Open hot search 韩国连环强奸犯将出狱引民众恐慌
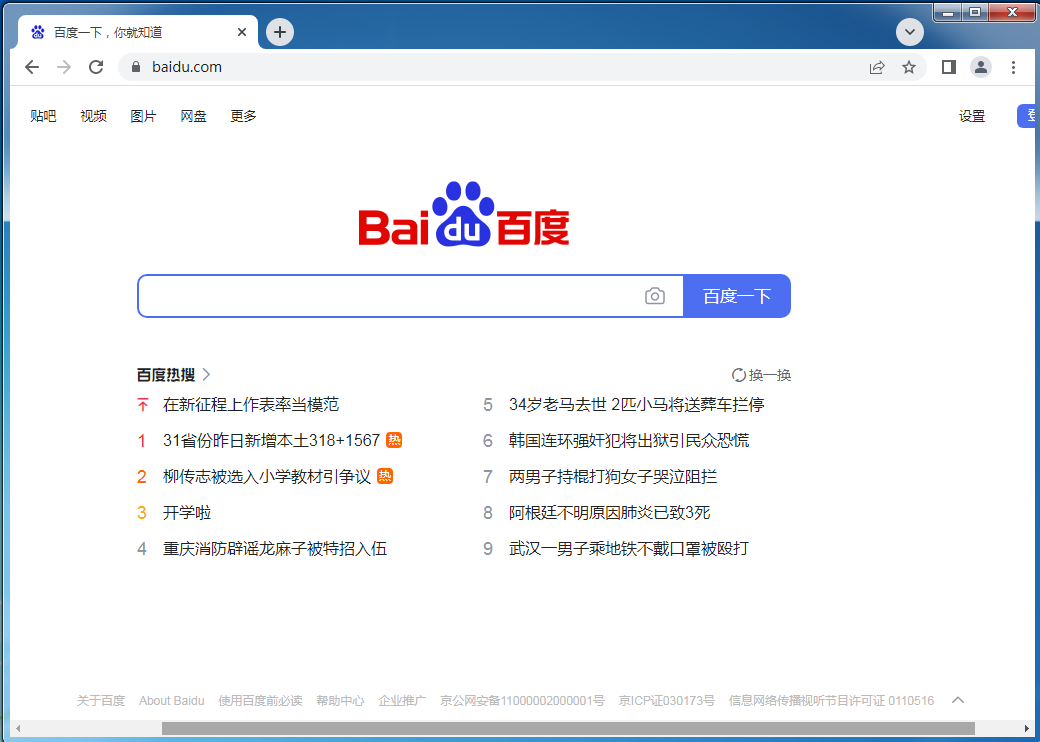The image size is (1040, 742). tap(629, 440)
